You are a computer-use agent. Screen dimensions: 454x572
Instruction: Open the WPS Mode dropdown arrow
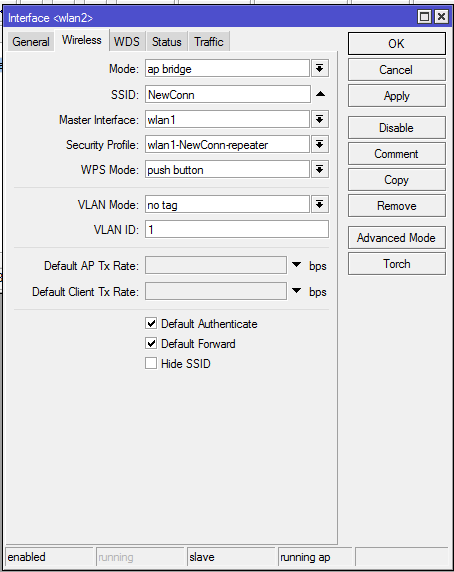click(x=320, y=170)
